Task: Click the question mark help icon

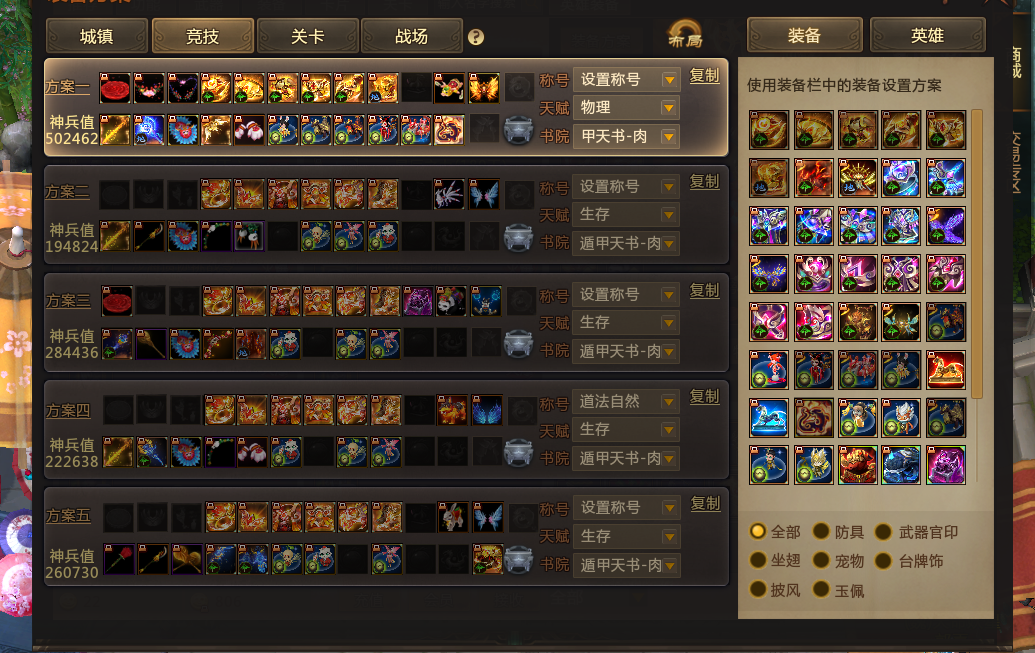Action: [x=476, y=37]
